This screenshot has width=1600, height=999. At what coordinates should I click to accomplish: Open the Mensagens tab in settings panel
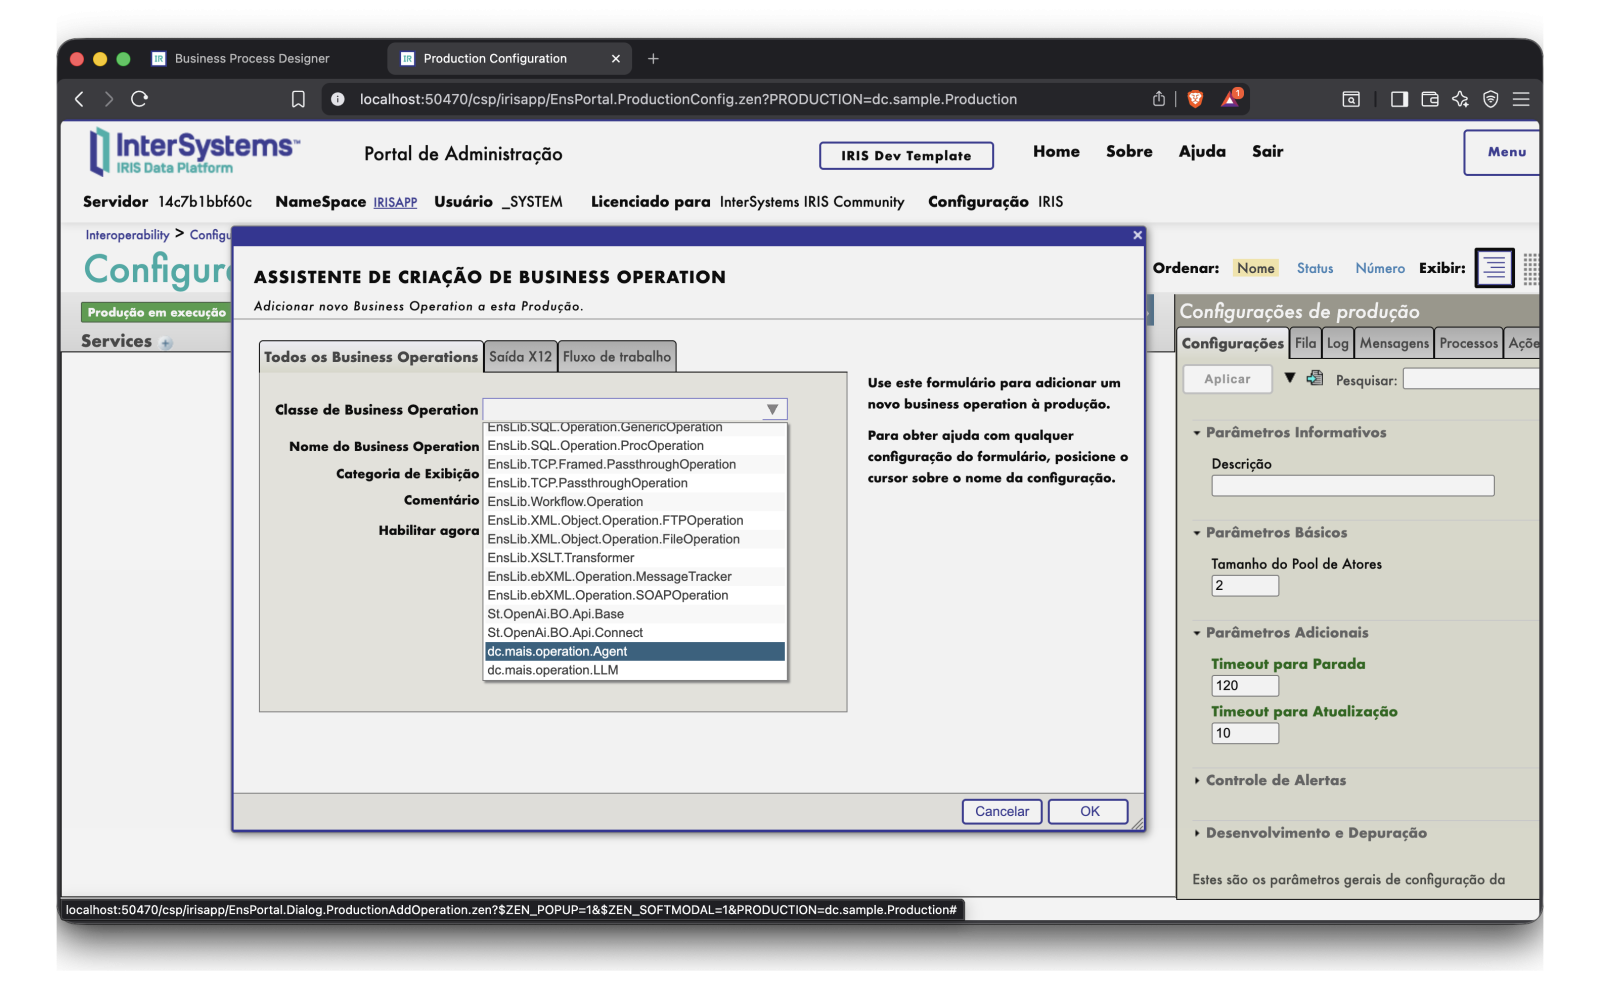coord(1393,343)
